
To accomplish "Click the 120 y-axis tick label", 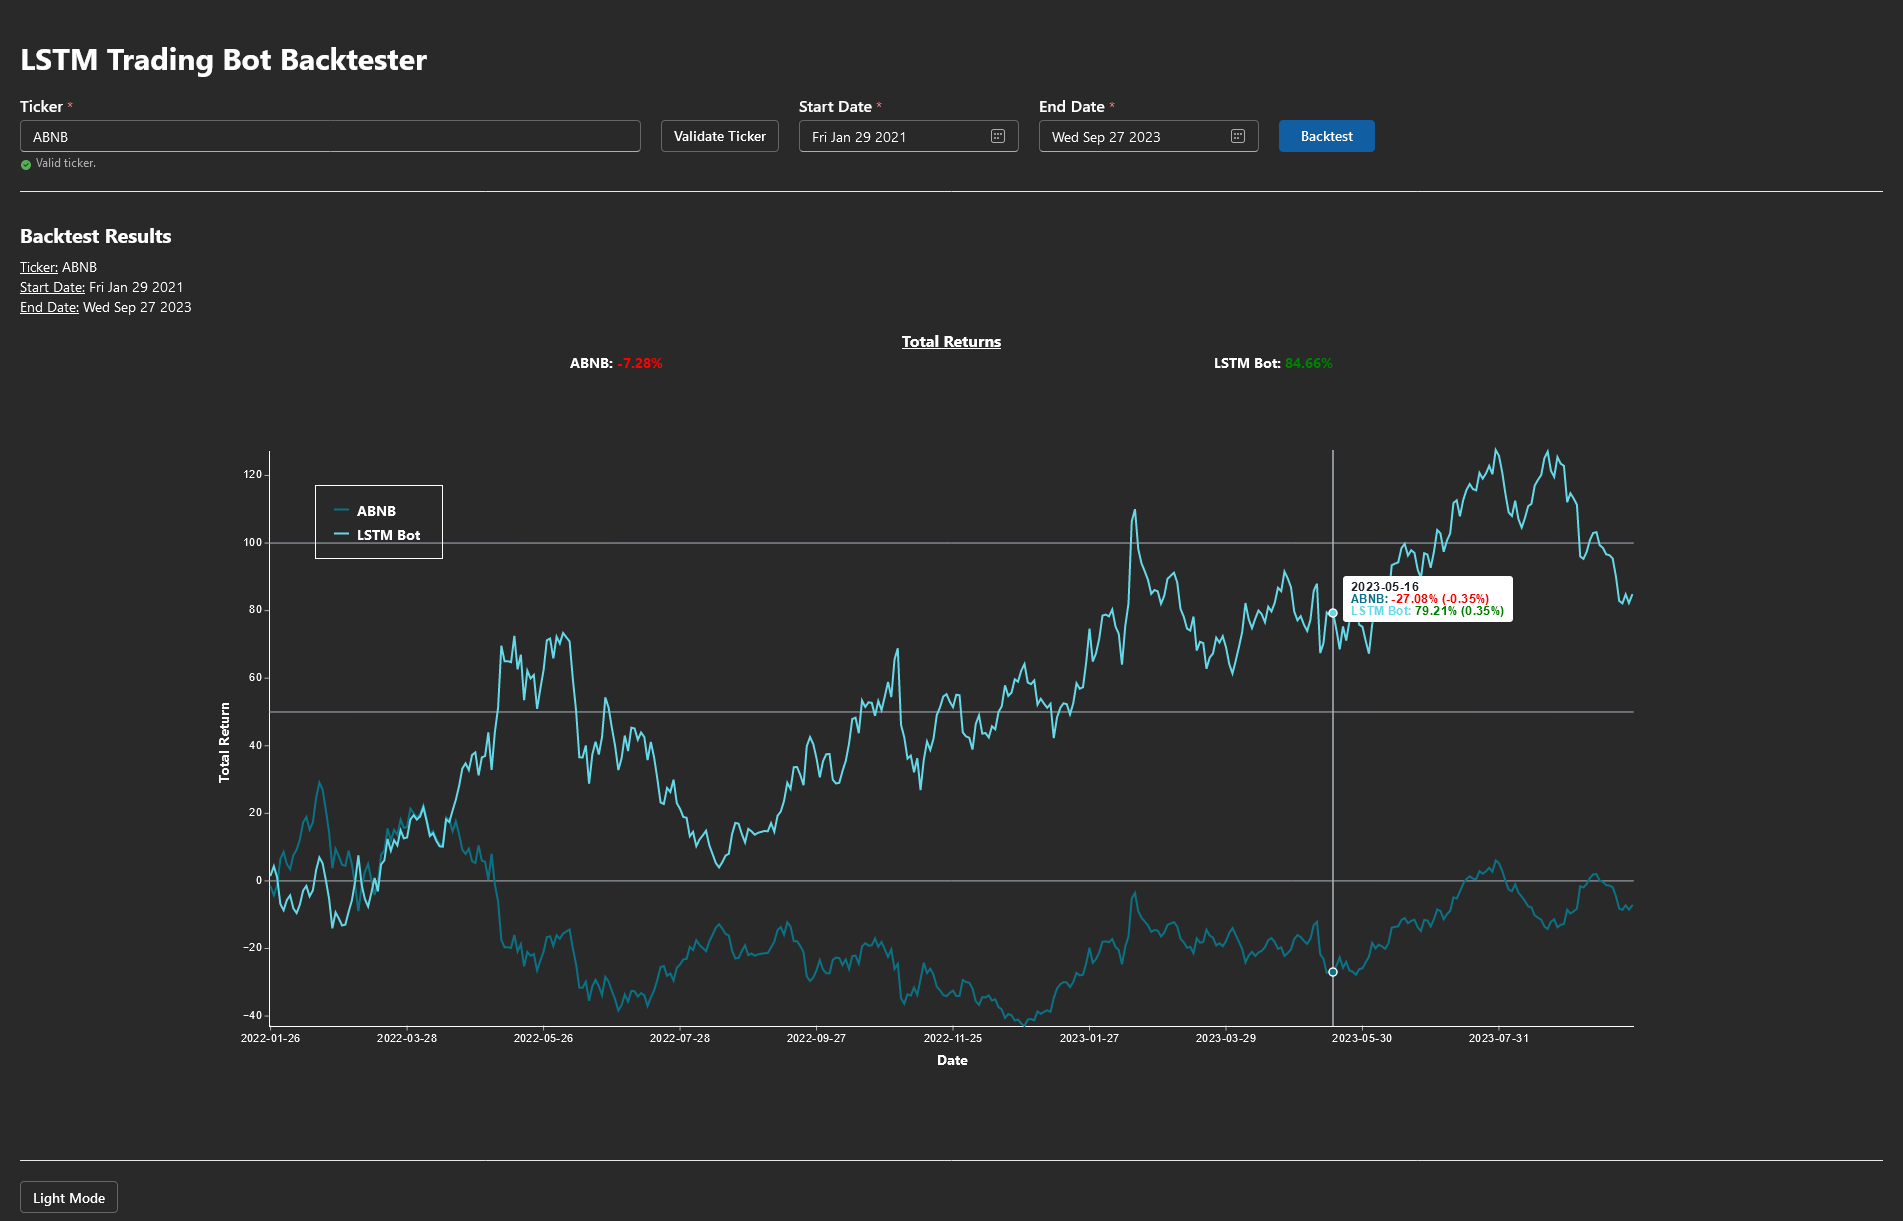I will click(x=253, y=475).
